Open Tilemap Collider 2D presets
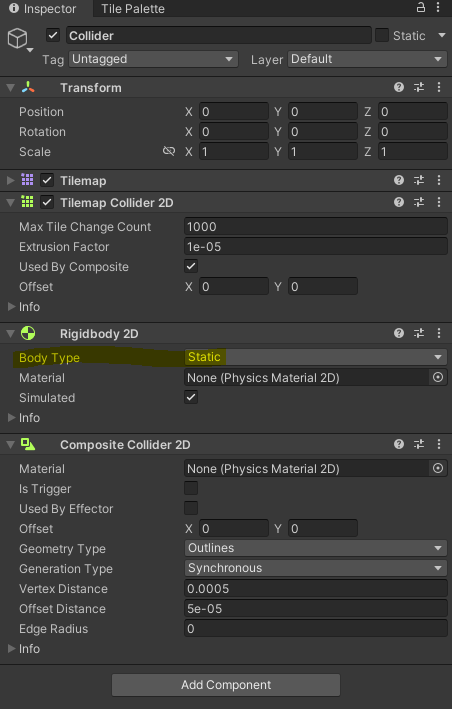 pyautogui.click(x=419, y=202)
